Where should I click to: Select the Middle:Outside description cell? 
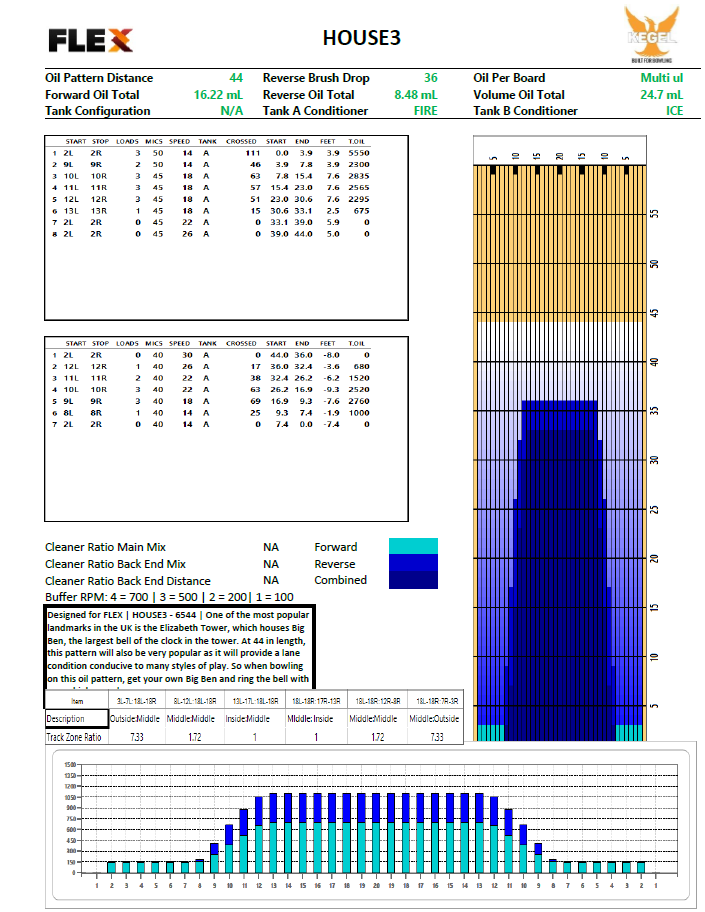click(x=434, y=719)
